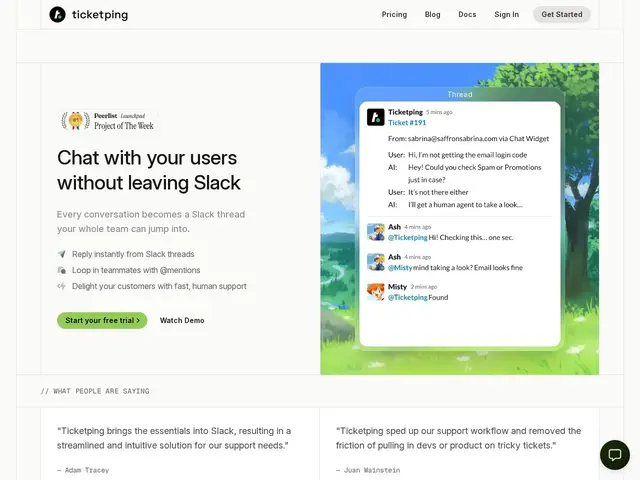Viewport: 640px width, 480px height.
Task: Click the name Adam Tracey
Action: coord(87,470)
